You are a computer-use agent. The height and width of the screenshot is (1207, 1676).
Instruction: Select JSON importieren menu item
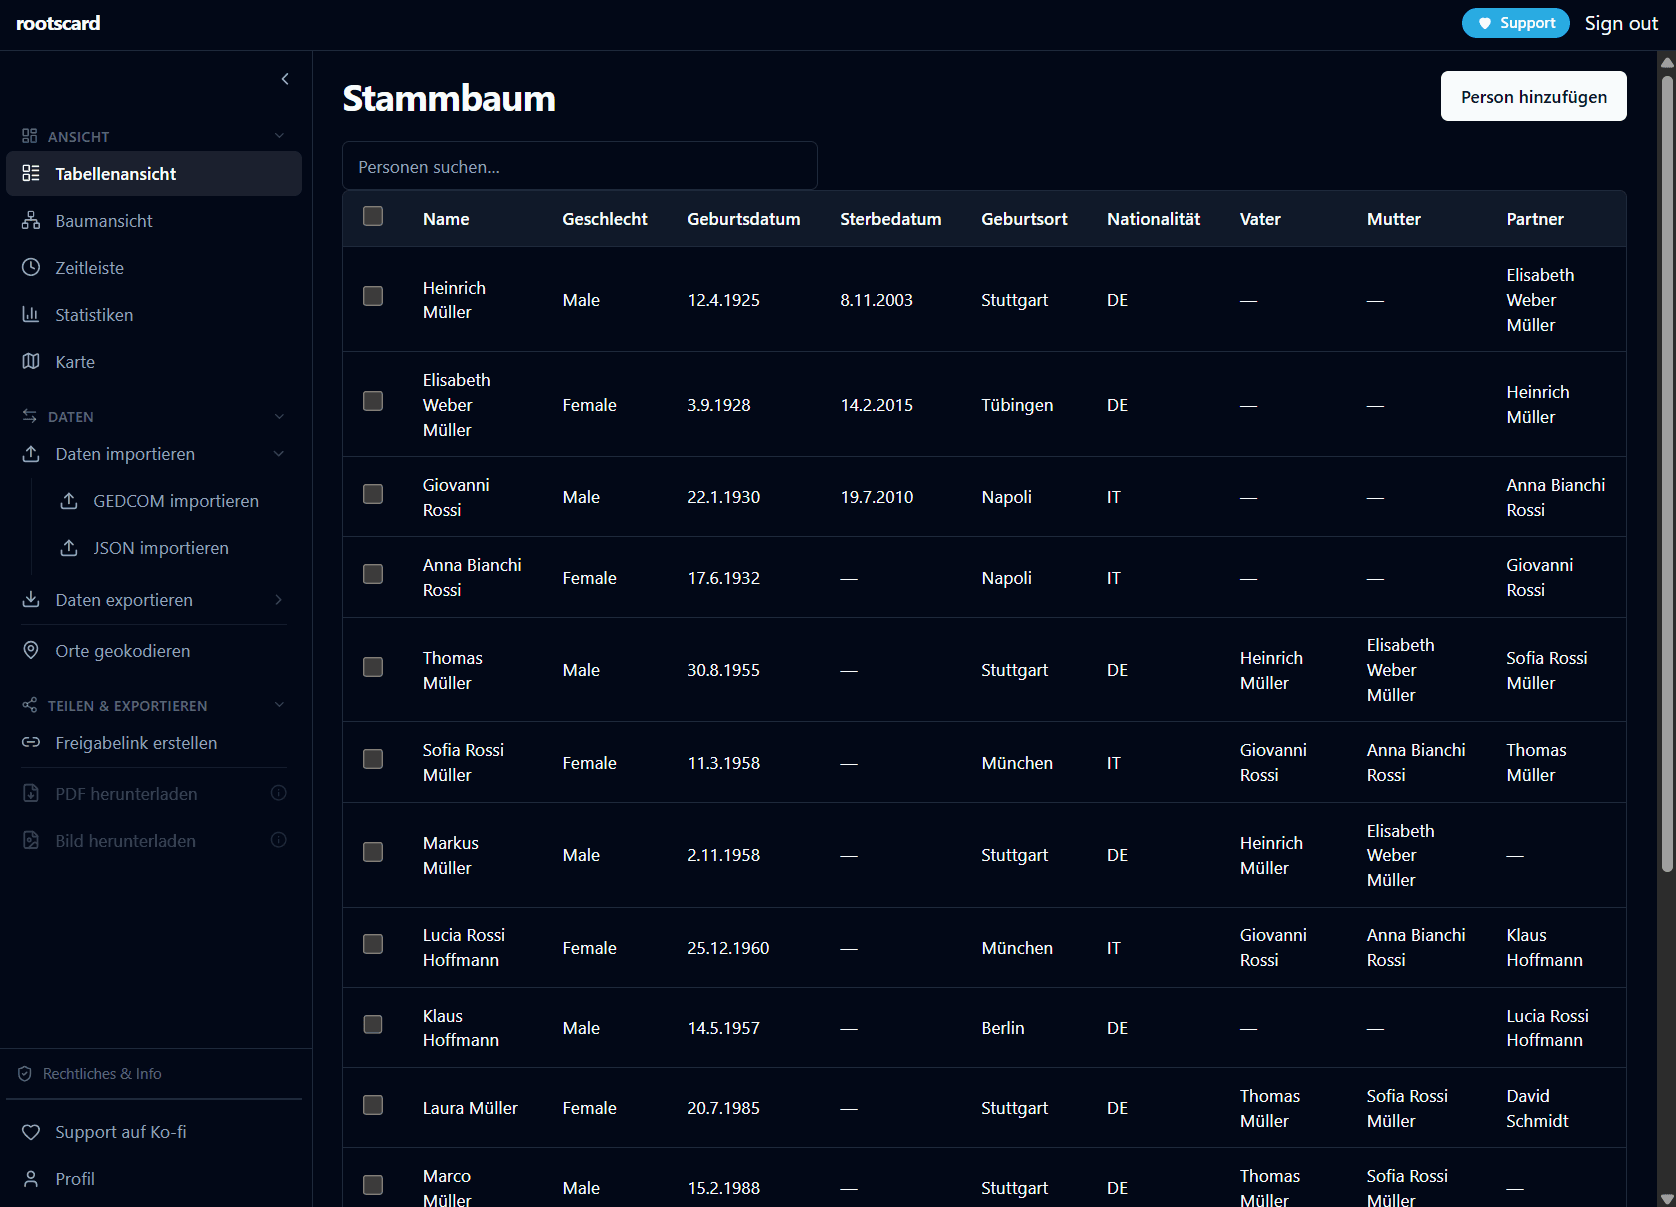click(160, 548)
